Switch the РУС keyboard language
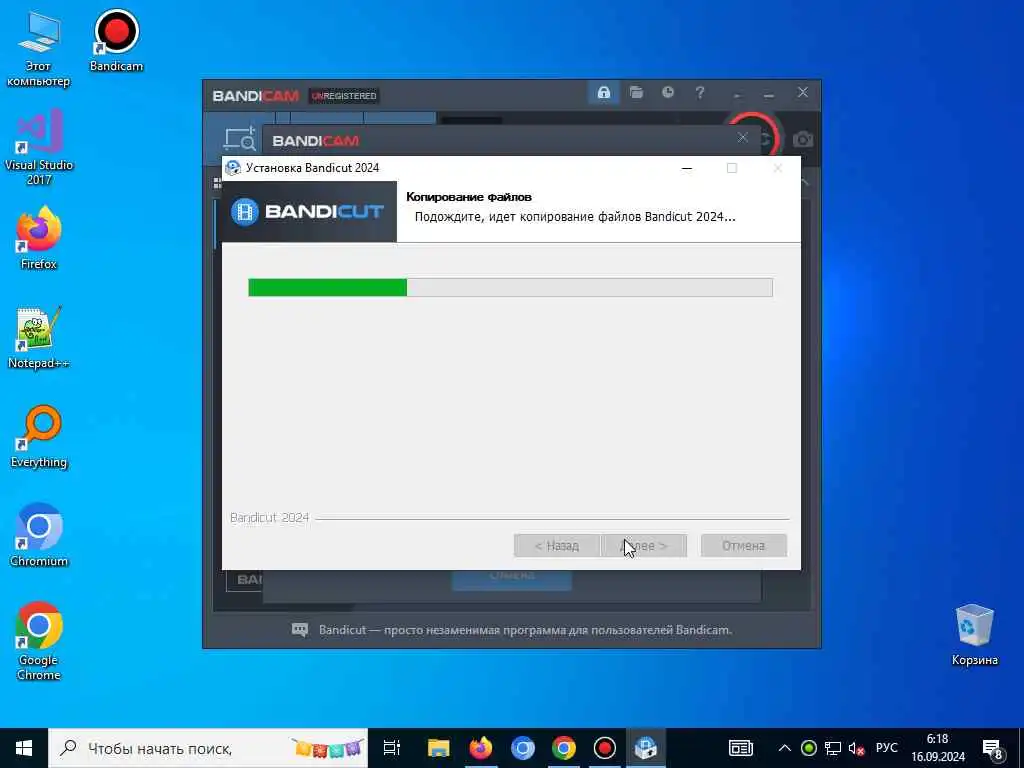This screenshot has width=1024, height=768. point(886,748)
